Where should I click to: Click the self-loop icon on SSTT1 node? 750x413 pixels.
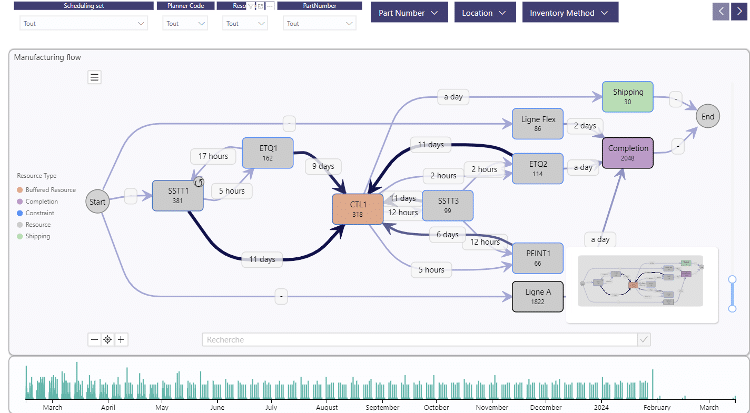[199, 182]
